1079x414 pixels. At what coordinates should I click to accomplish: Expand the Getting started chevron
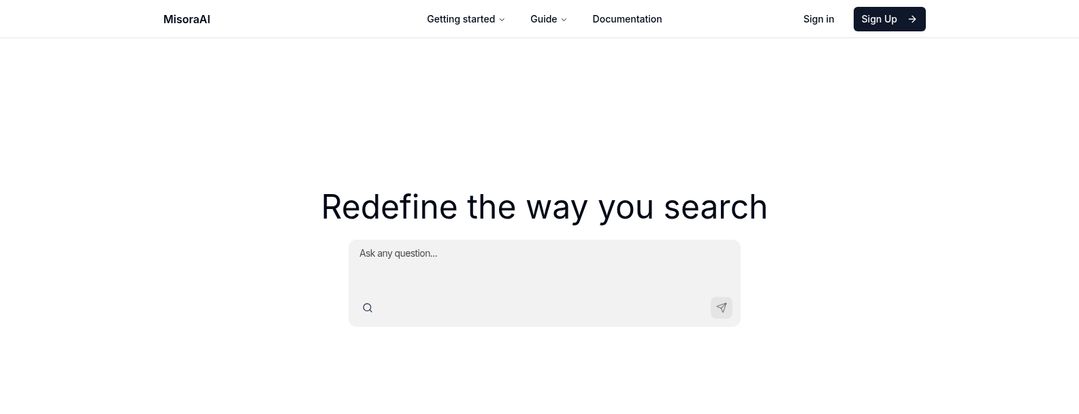pyautogui.click(x=502, y=20)
